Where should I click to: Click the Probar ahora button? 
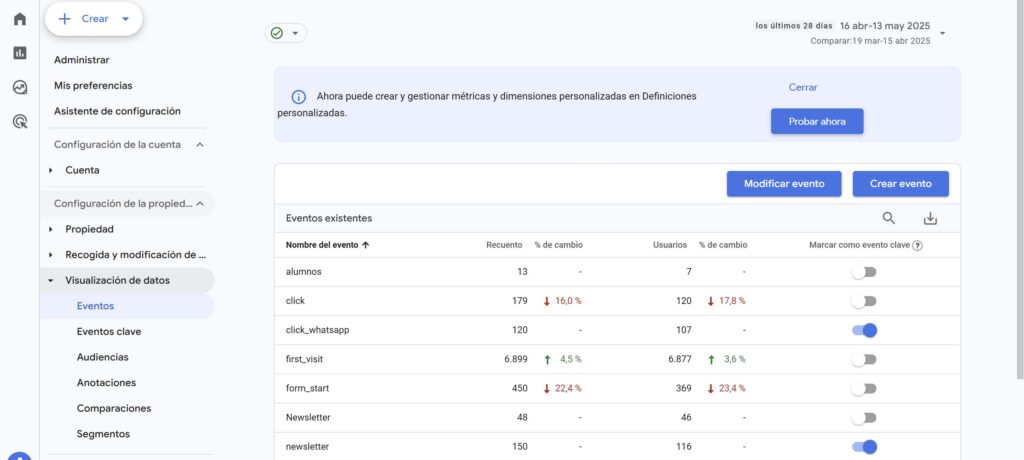click(x=816, y=122)
